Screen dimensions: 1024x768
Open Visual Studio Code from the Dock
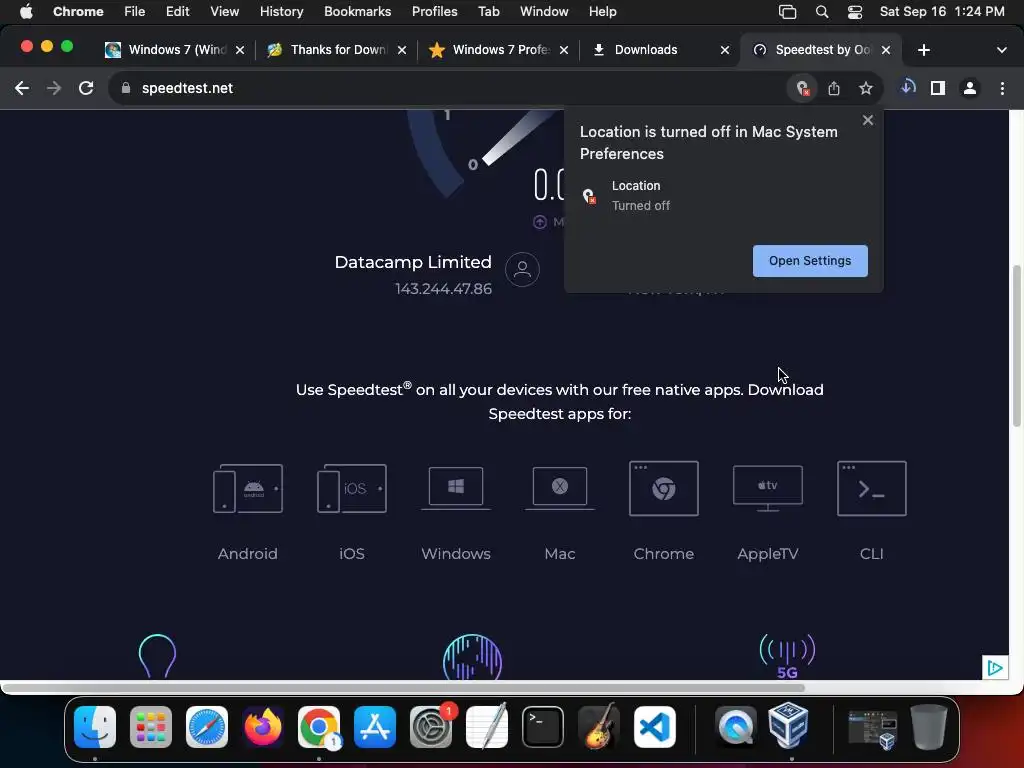(x=655, y=727)
